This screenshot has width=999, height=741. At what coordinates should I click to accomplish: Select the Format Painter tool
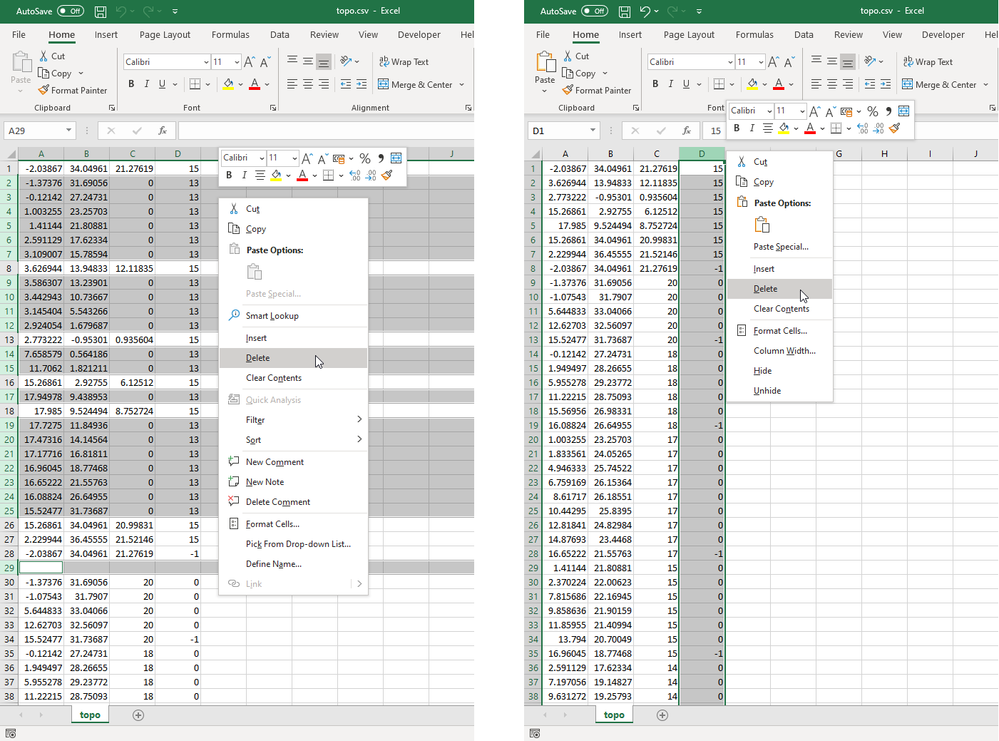pyautogui.click(x=73, y=90)
